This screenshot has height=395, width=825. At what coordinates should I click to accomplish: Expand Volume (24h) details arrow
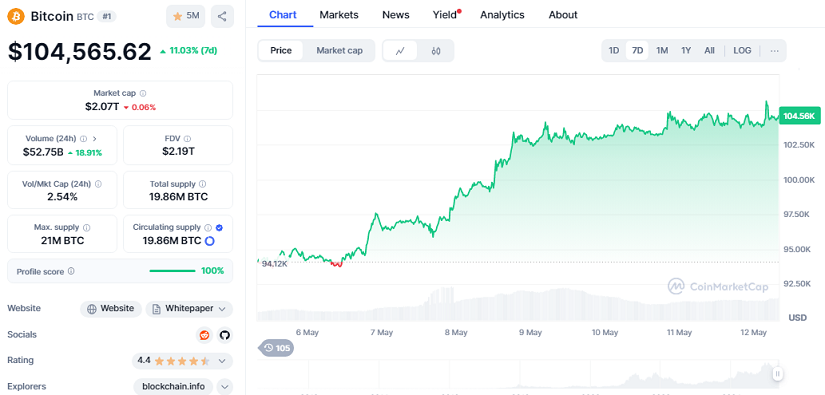tap(95, 139)
